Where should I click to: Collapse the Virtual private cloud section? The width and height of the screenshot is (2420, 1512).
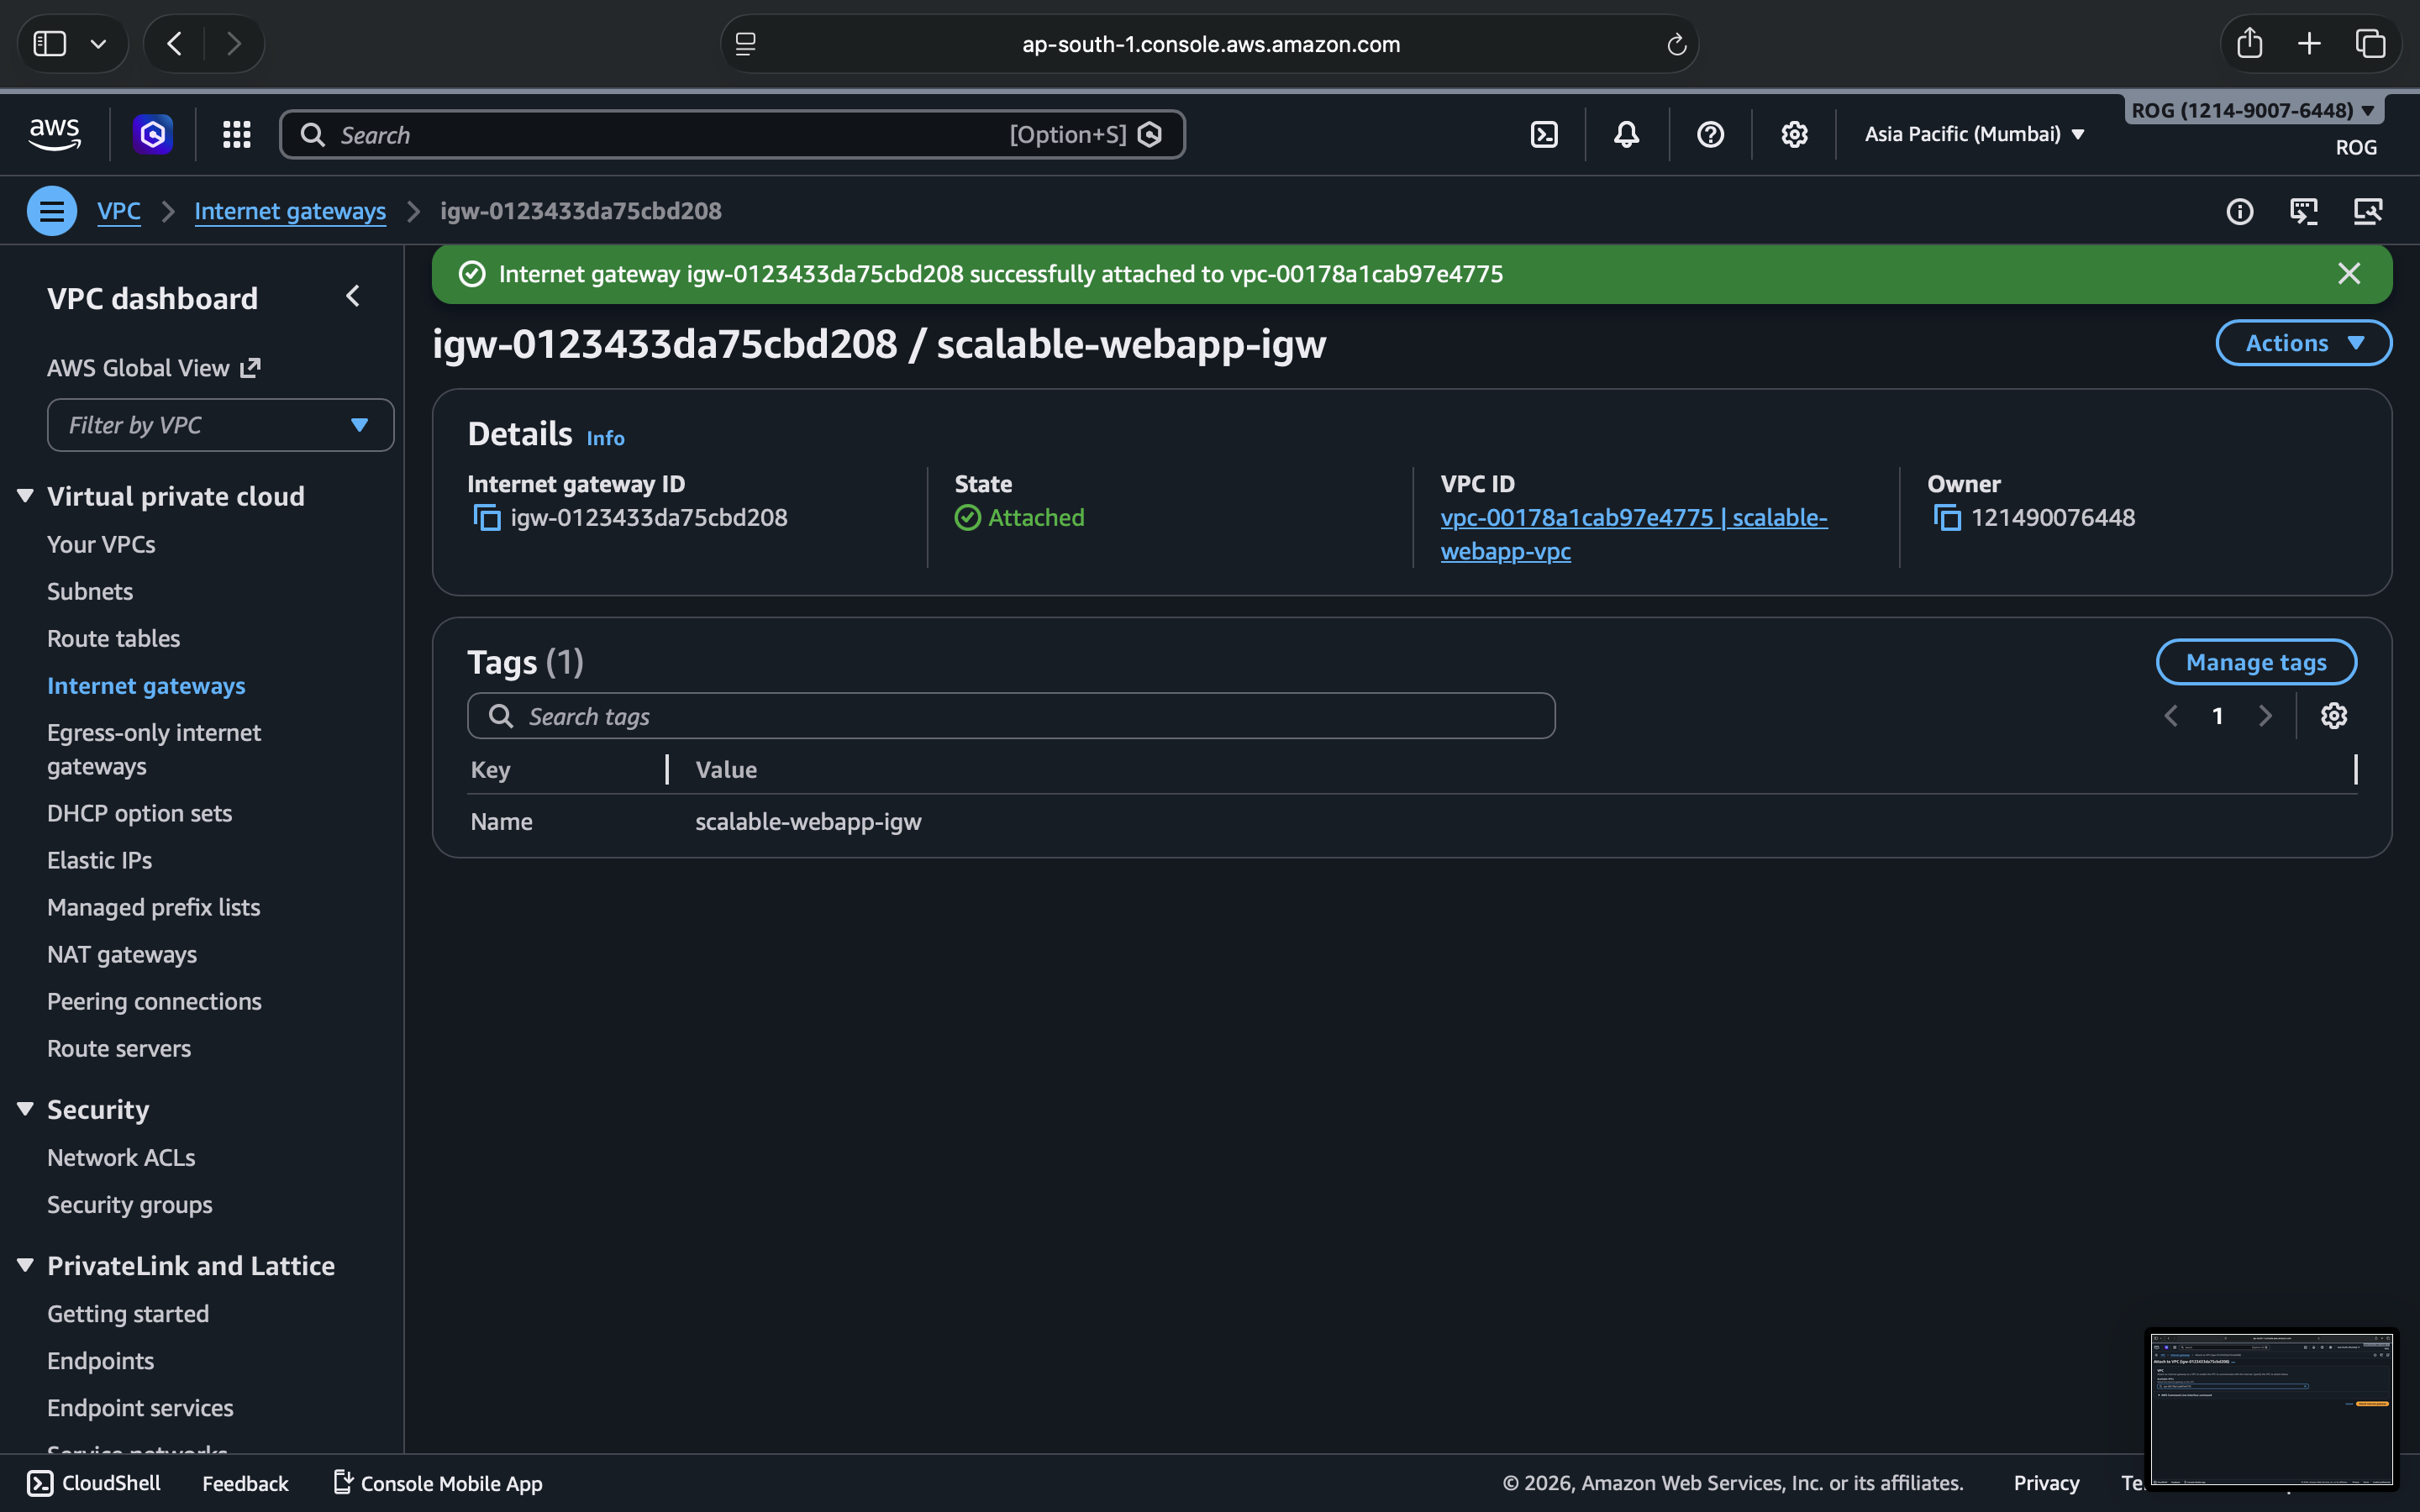click(x=26, y=496)
